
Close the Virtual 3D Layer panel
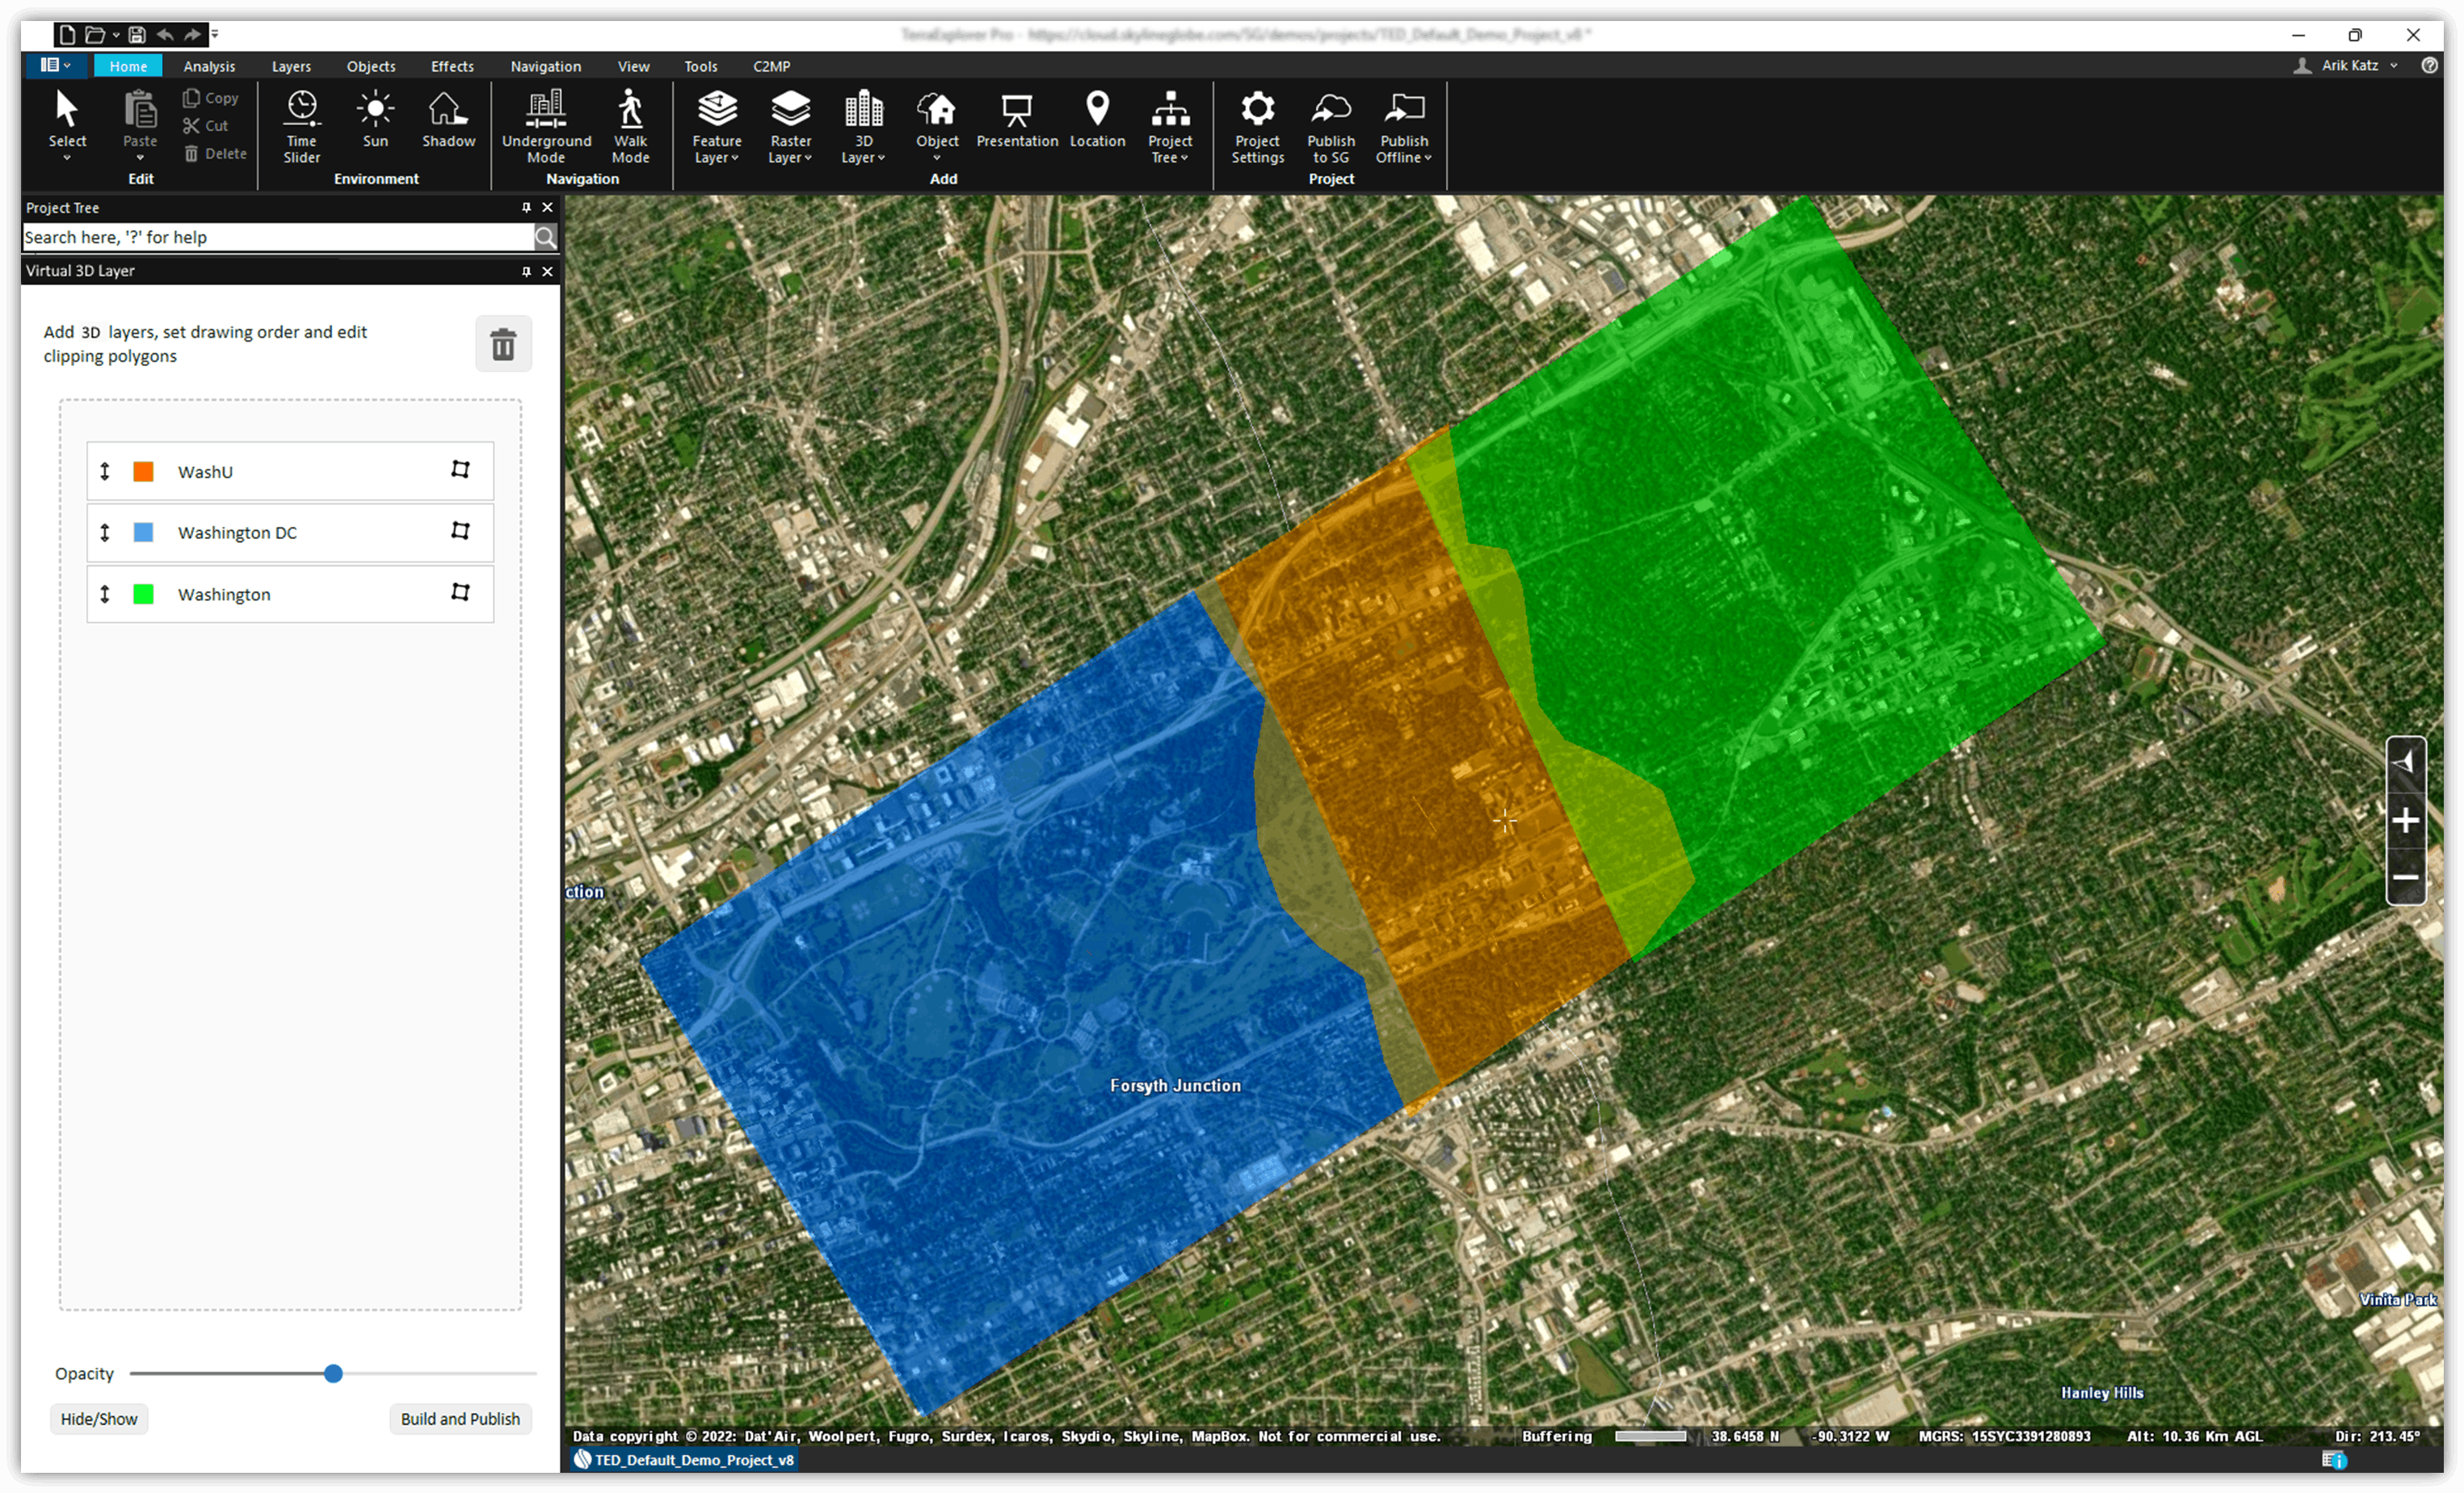(x=547, y=272)
